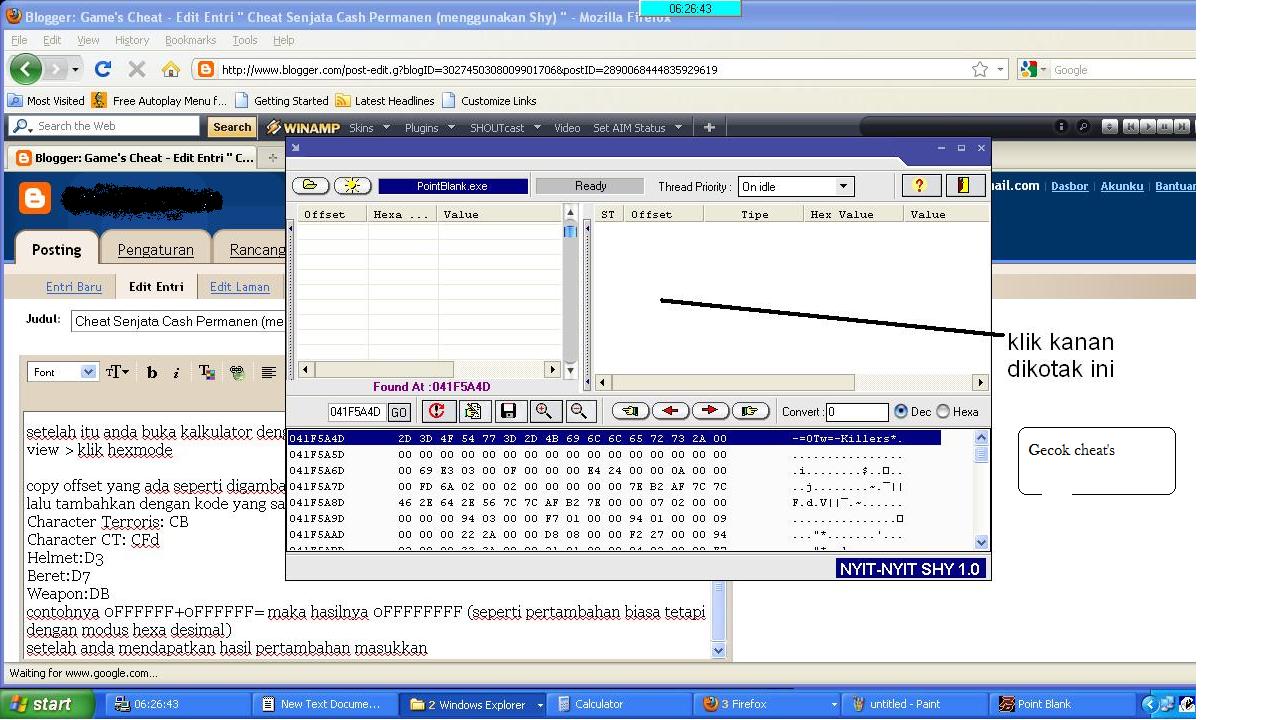Viewport: 1280px width, 720px height.
Task: Click the Firefox stop loading icon
Action: coord(137,69)
